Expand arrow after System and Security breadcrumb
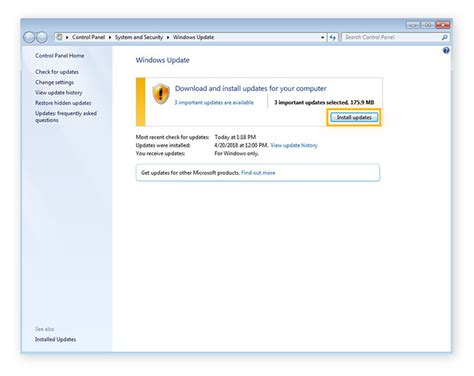The height and width of the screenshot is (376, 474). (168, 37)
